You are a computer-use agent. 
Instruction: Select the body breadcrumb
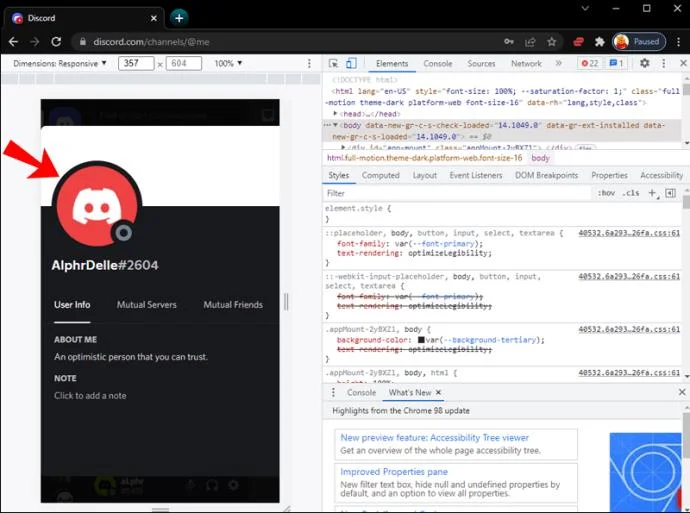point(540,158)
